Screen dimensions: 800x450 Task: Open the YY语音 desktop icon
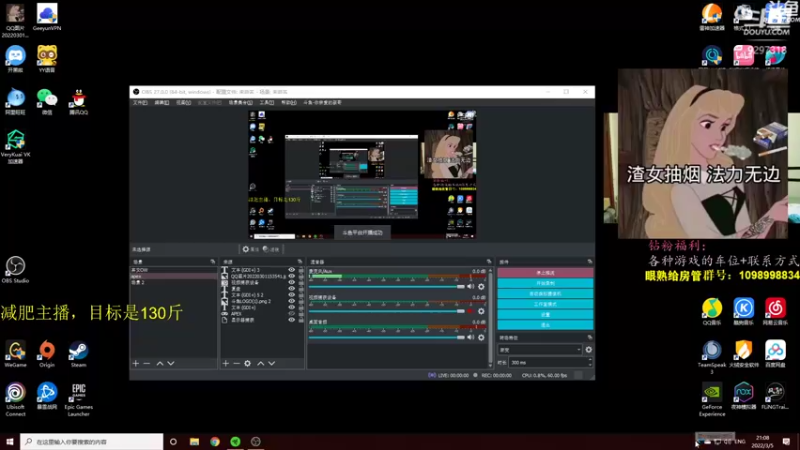pyautogui.click(x=47, y=59)
